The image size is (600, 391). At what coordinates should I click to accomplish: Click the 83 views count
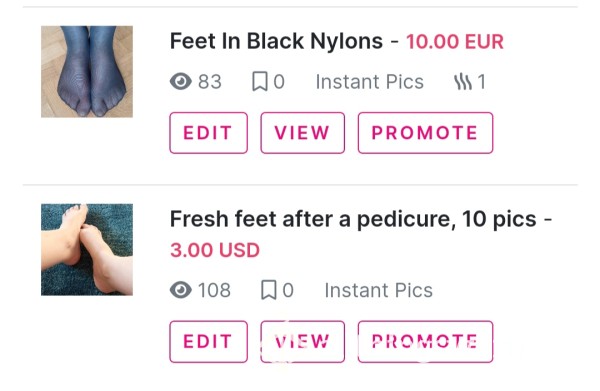click(x=210, y=81)
